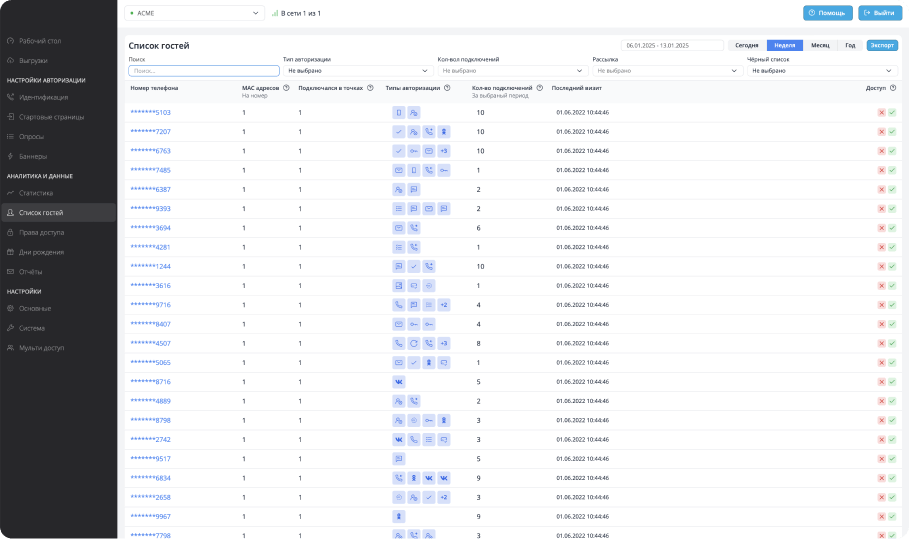Click the help icon next to 'MAC адресов'

click(286, 88)
